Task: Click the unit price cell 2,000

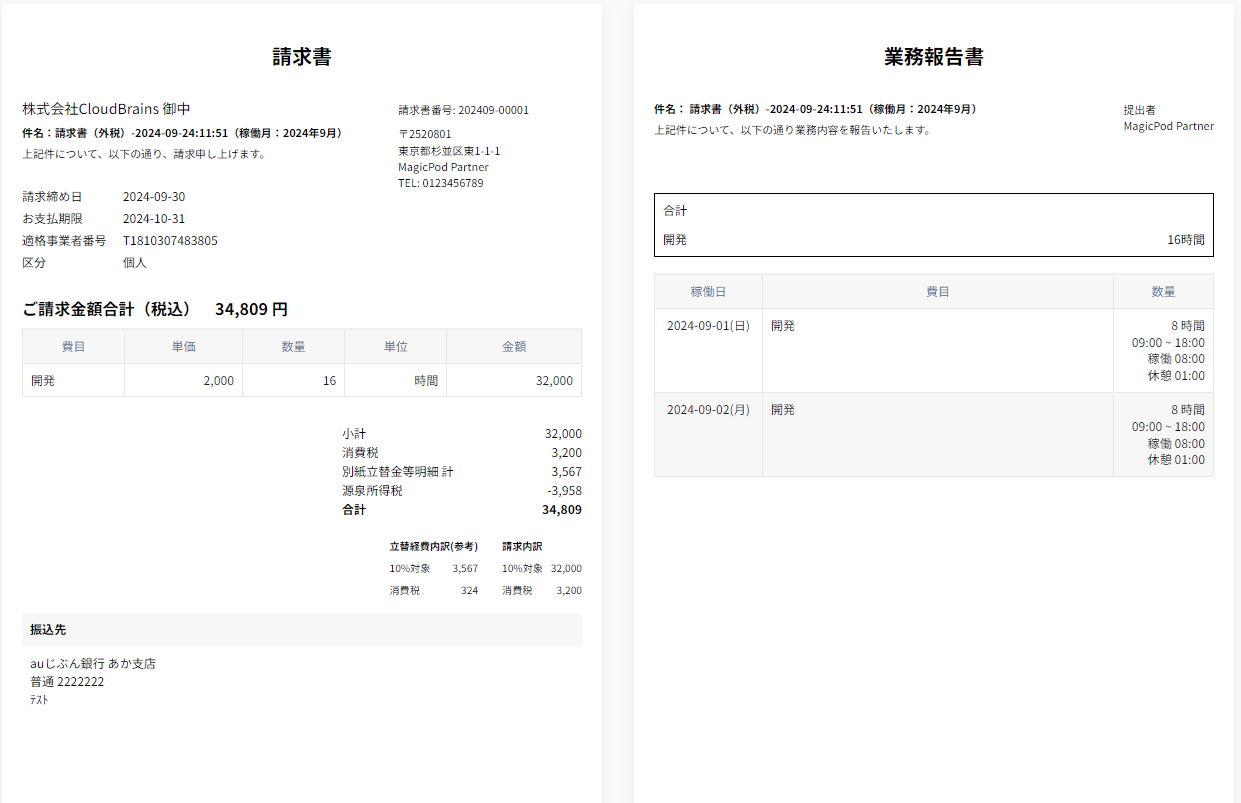Action: (x=183, y=380)
